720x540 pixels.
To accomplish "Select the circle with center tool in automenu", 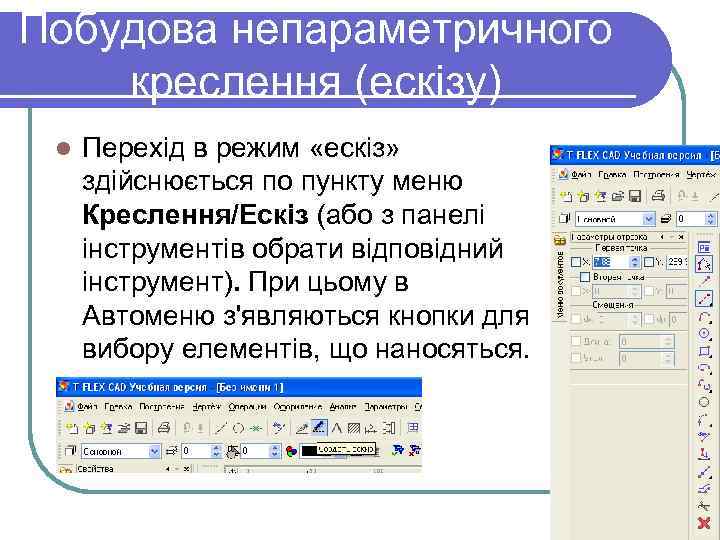I will click(704, 334).
